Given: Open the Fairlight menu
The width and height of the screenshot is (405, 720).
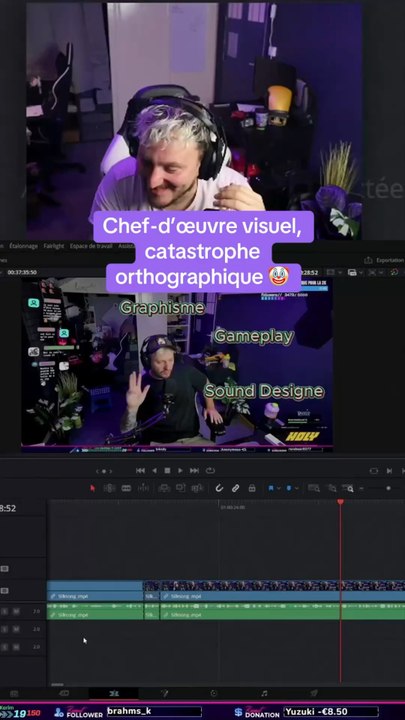Looking at the screenshot, I should coord(54,246).
